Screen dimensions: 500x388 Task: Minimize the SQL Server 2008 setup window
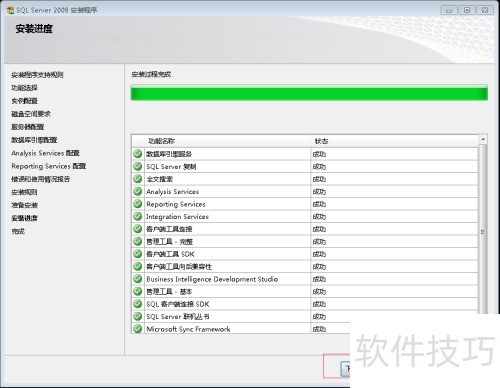[x=449, y=10]
